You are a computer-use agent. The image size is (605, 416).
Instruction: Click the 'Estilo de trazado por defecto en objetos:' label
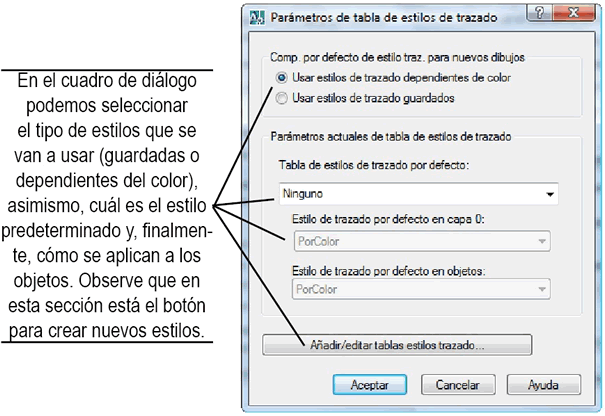[389, 271]
